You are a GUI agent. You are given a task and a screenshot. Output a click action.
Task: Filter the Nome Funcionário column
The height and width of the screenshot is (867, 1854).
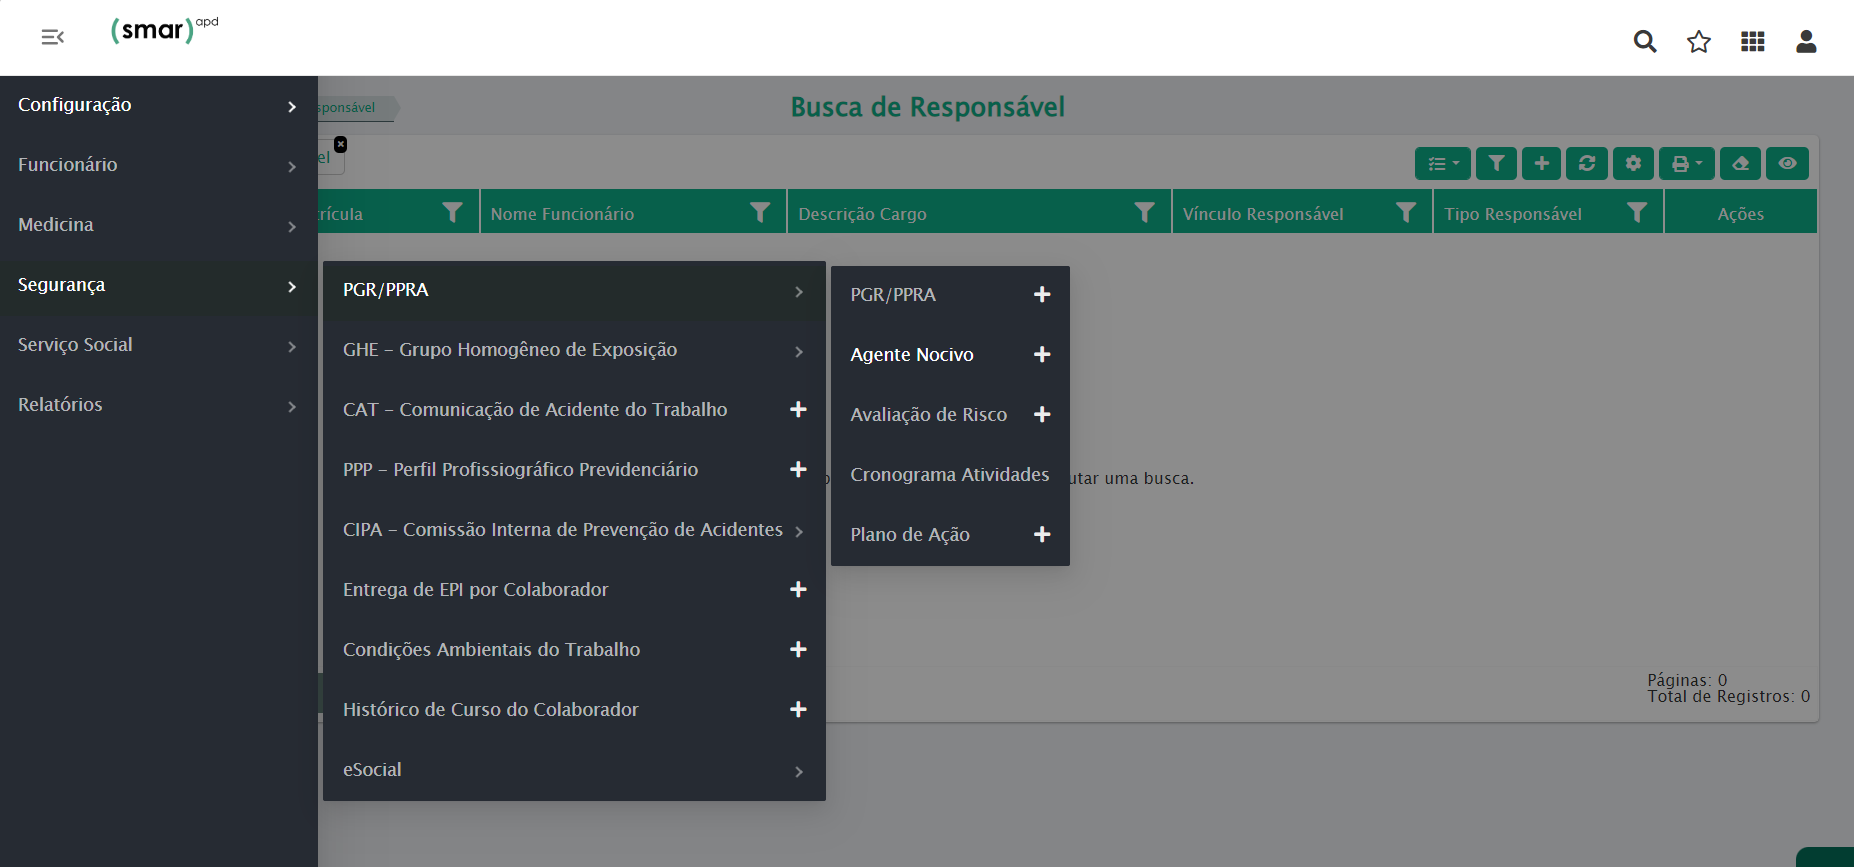tap(760, 213)
